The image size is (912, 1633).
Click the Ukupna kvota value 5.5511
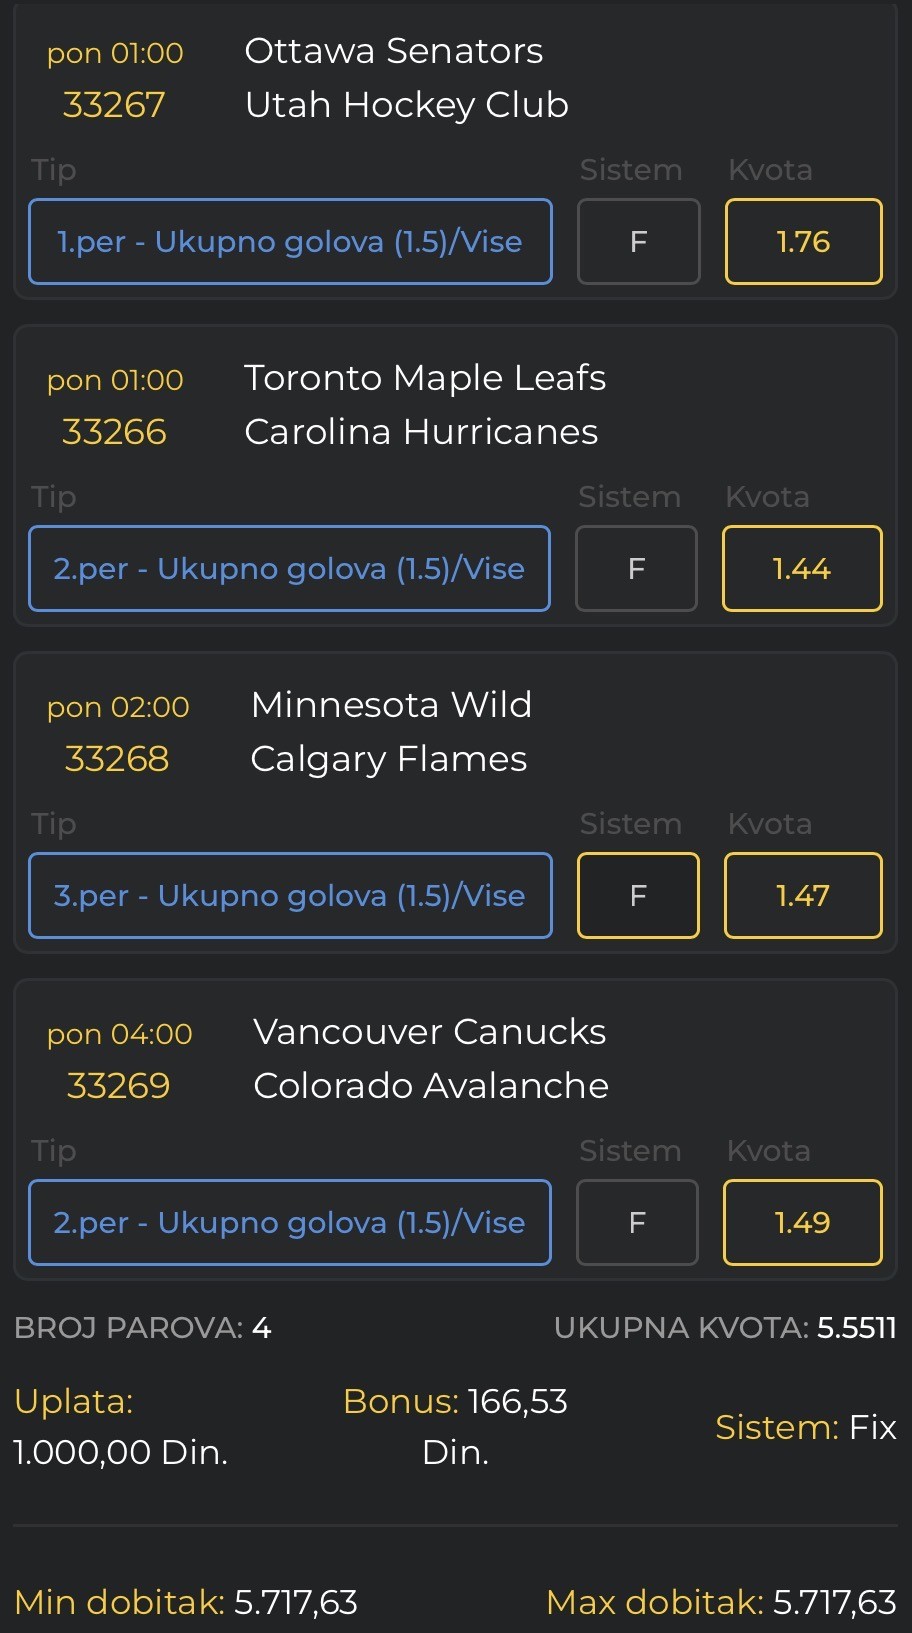(856, 1328)
